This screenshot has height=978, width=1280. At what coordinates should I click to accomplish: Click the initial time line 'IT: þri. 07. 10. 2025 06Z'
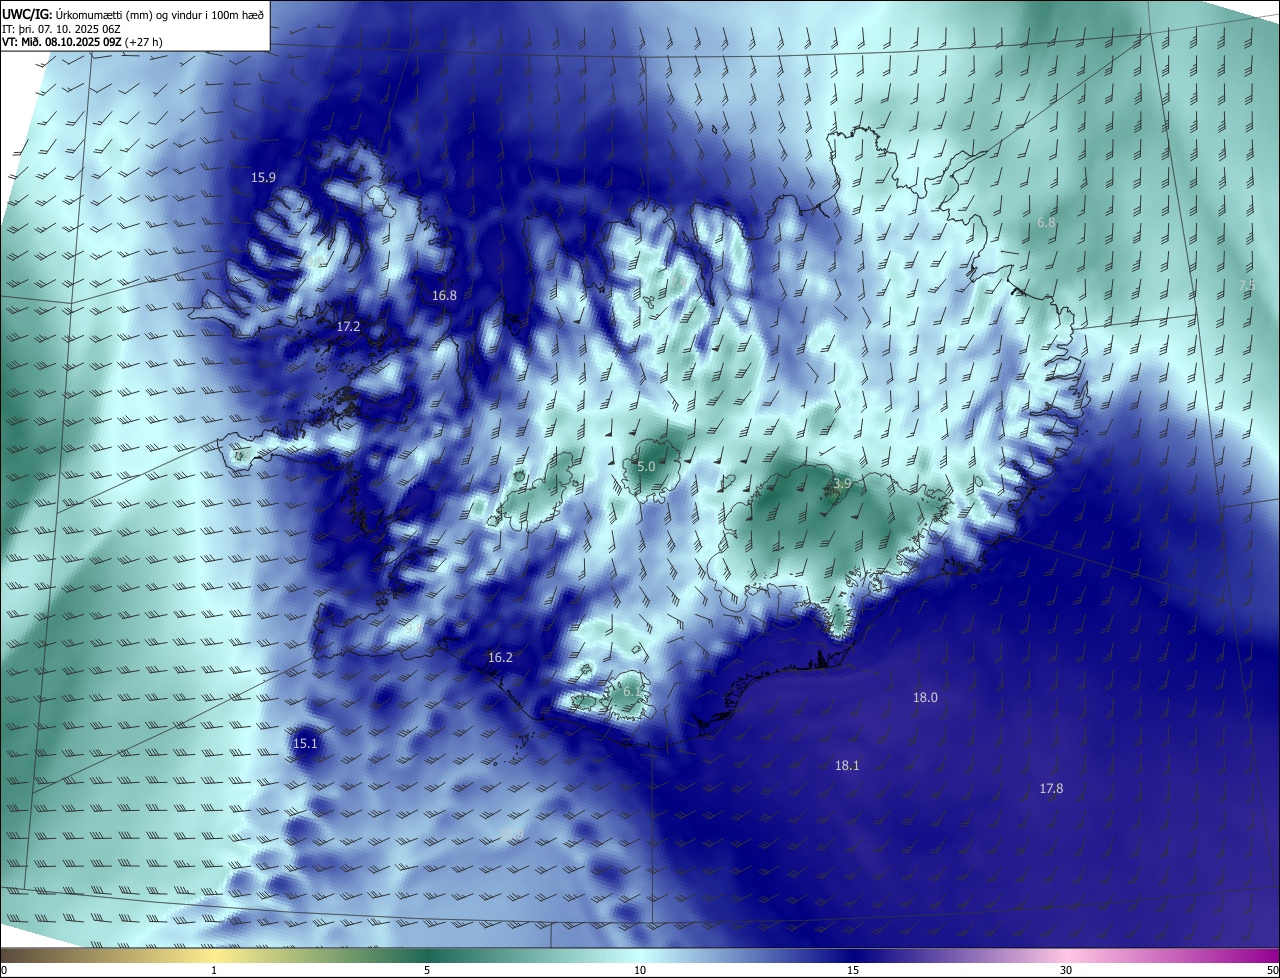[x=61, y=28]
